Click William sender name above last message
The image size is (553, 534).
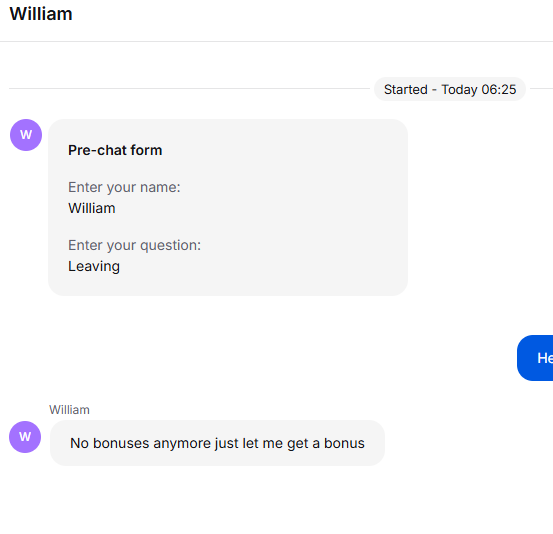(x=69, y=410)
